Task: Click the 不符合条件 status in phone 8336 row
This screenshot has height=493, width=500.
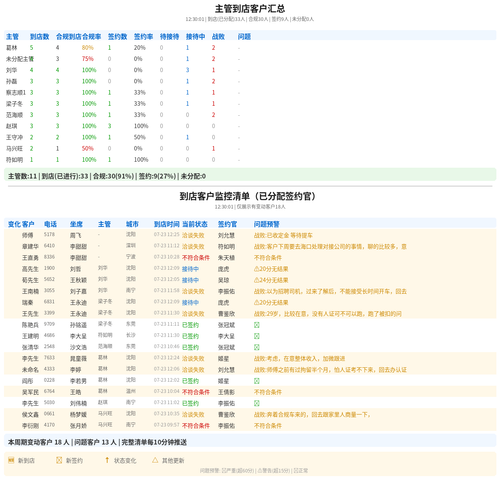Action: (196, 258)
